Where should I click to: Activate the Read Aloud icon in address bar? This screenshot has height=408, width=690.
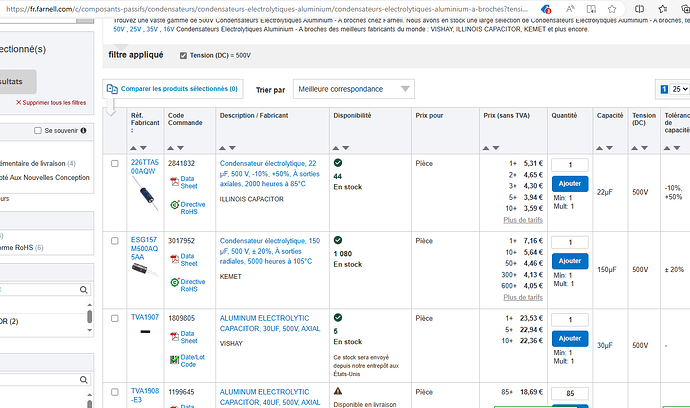570,9
